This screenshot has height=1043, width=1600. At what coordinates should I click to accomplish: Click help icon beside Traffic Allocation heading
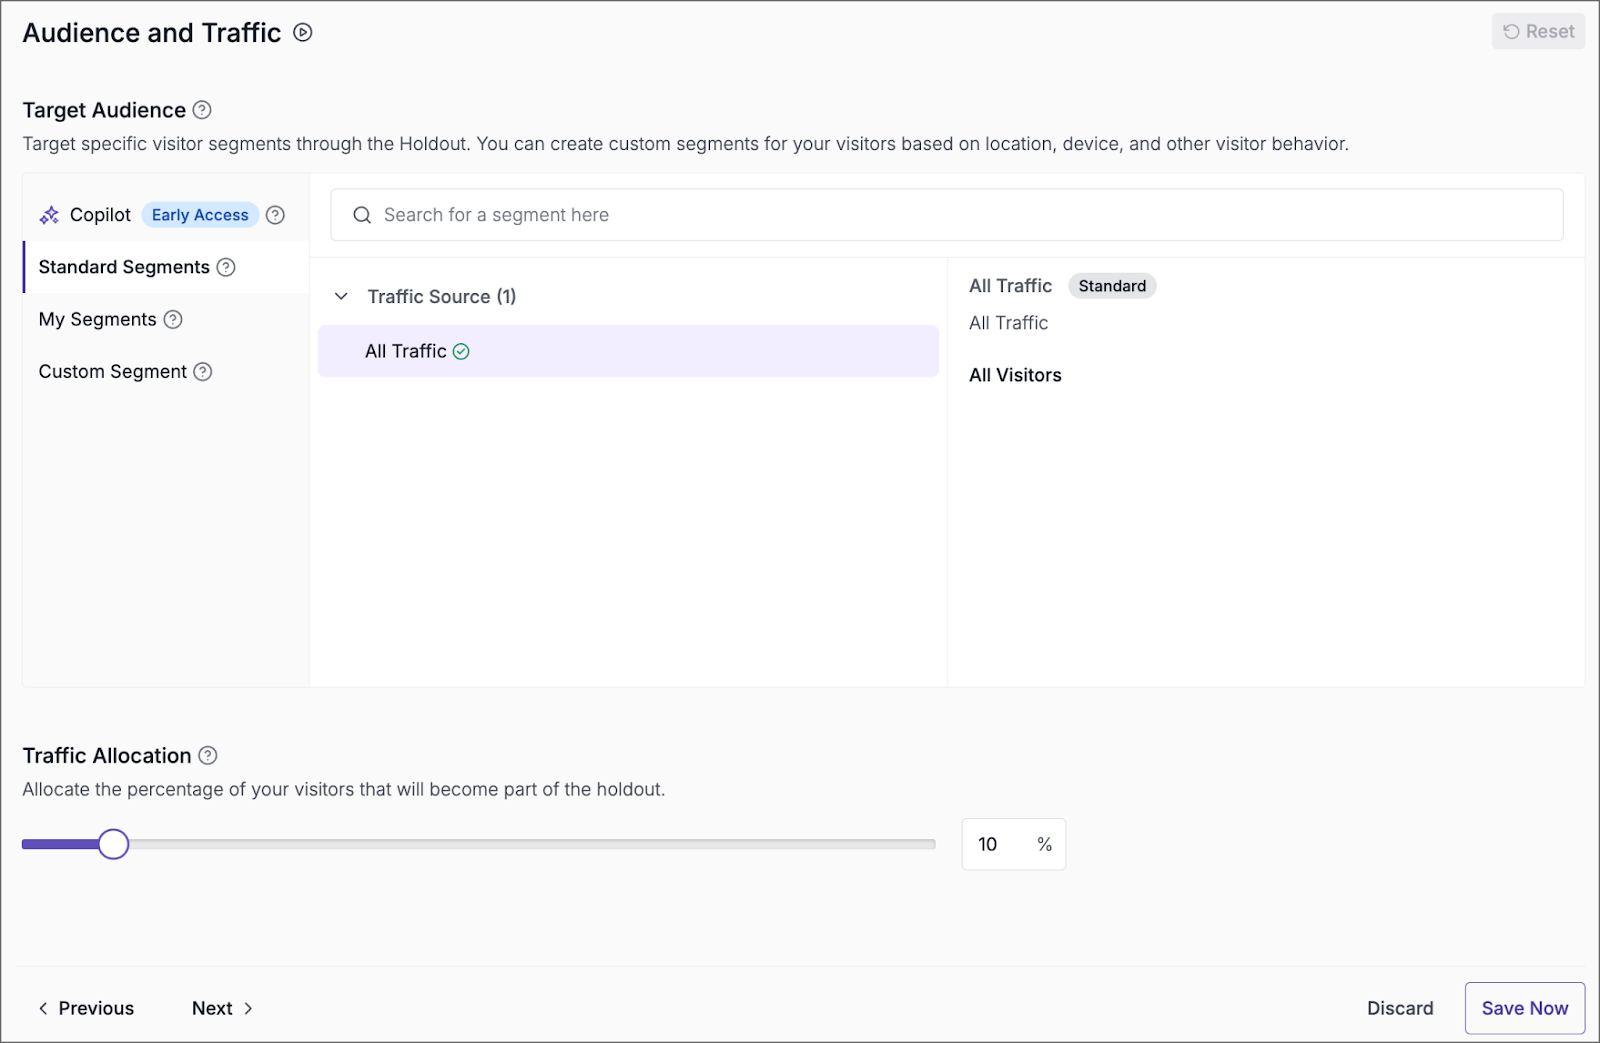[208, 756]
